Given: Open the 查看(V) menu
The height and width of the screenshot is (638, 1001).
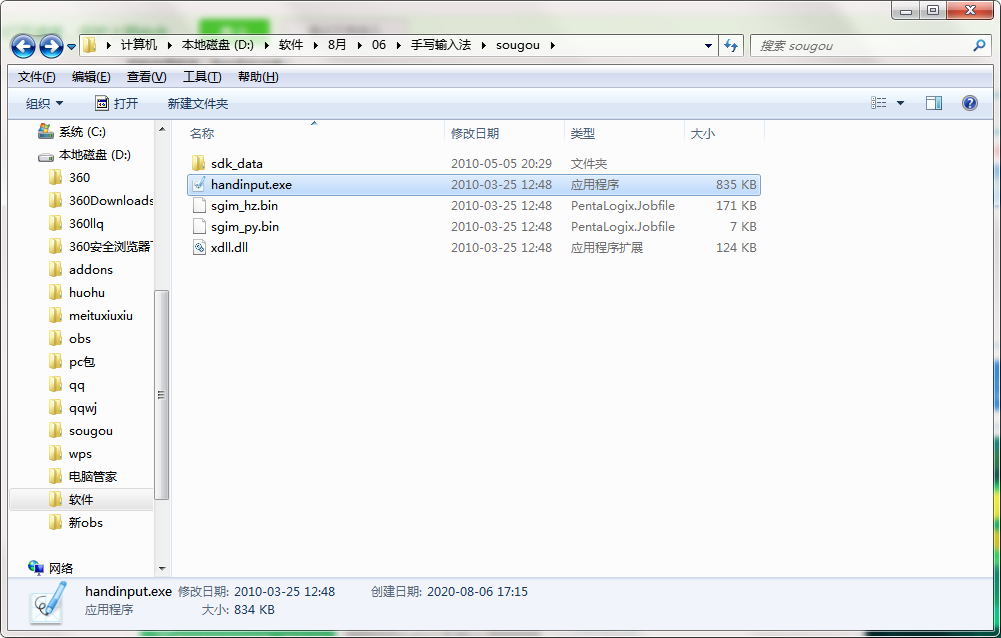Looking at the screenshot, I should pyautogui.click(x=146, y=77).
